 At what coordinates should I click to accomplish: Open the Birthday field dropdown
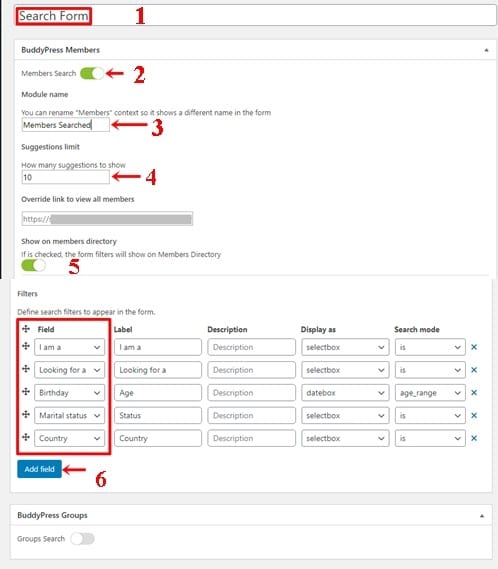click(70, 393)
